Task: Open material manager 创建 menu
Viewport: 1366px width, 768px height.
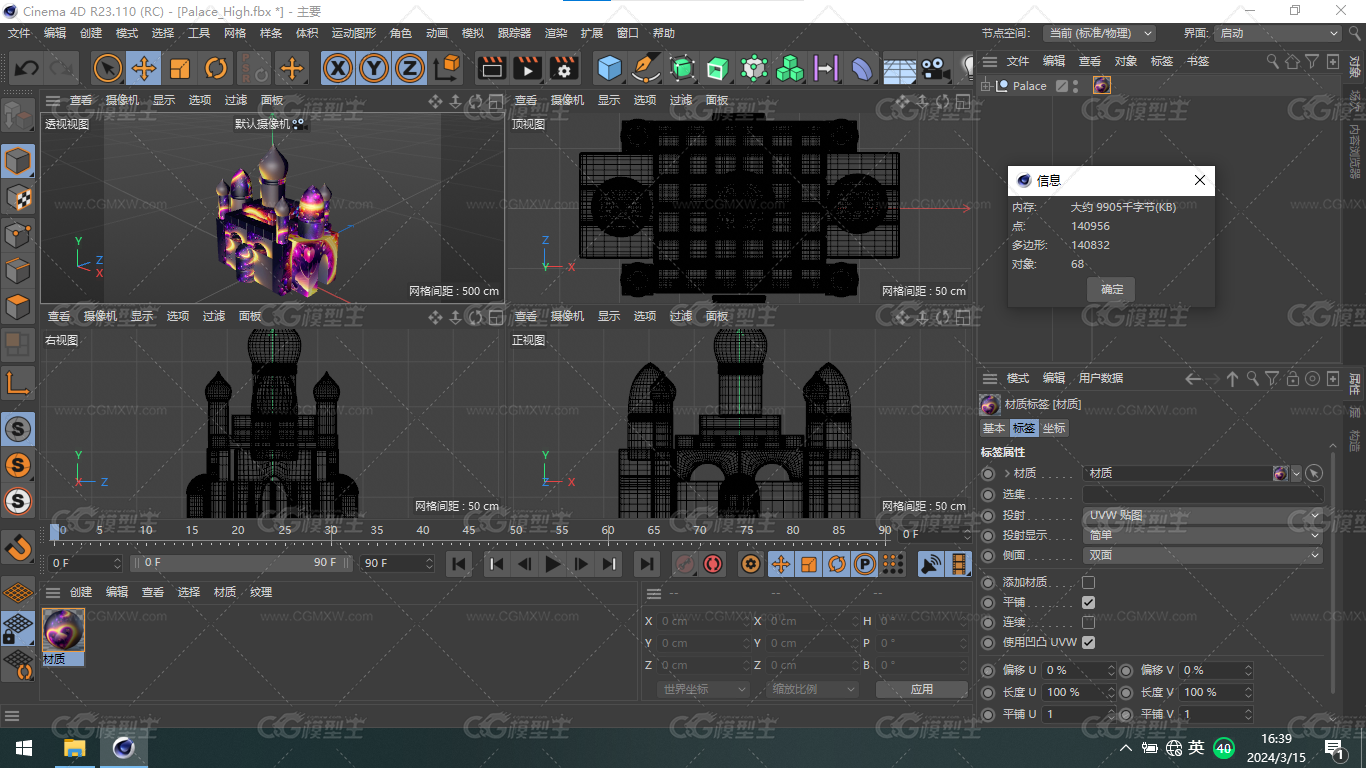Action: (x=81, y=592)
